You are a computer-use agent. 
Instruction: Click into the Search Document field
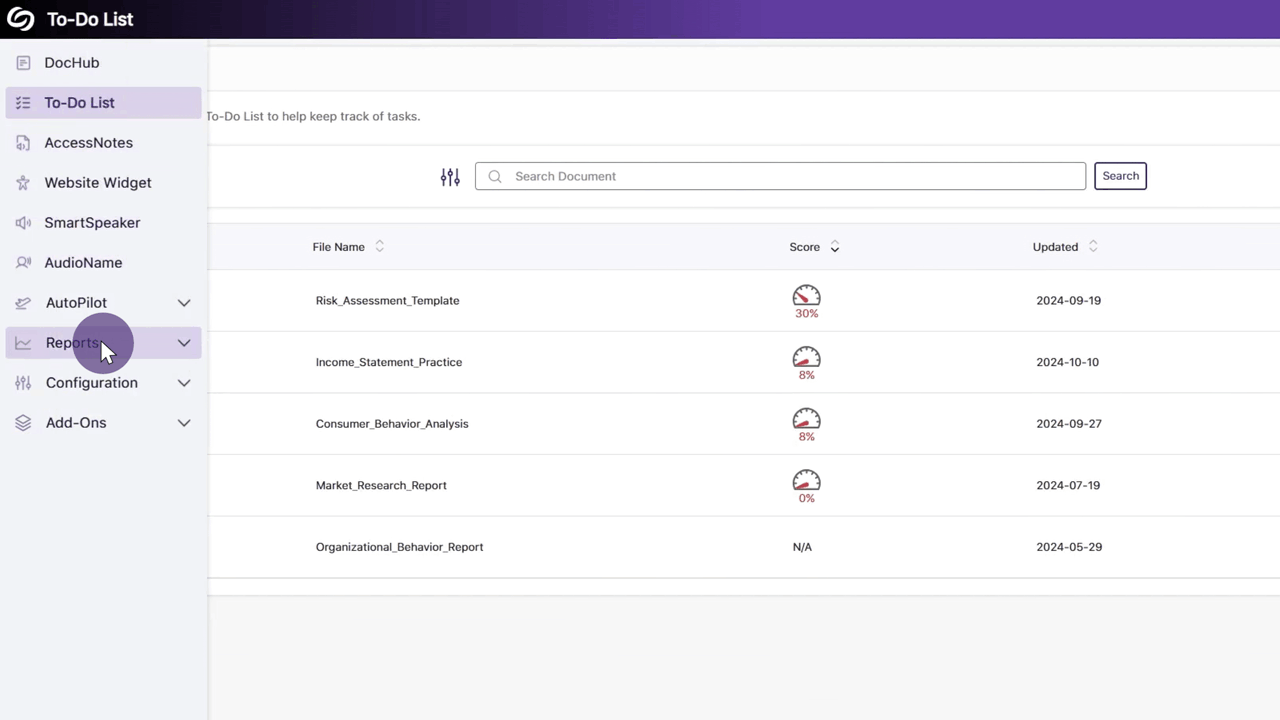click(x=780, y=176)
